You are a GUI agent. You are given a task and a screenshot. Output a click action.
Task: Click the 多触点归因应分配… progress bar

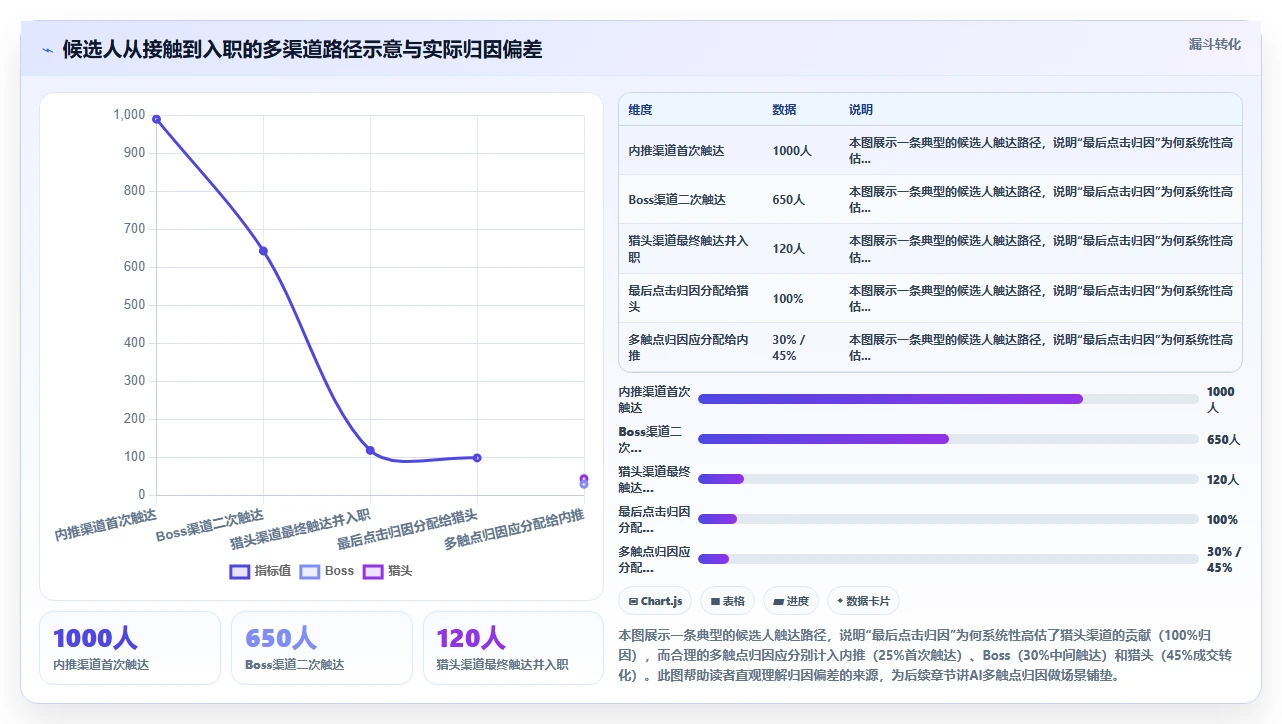948,559
